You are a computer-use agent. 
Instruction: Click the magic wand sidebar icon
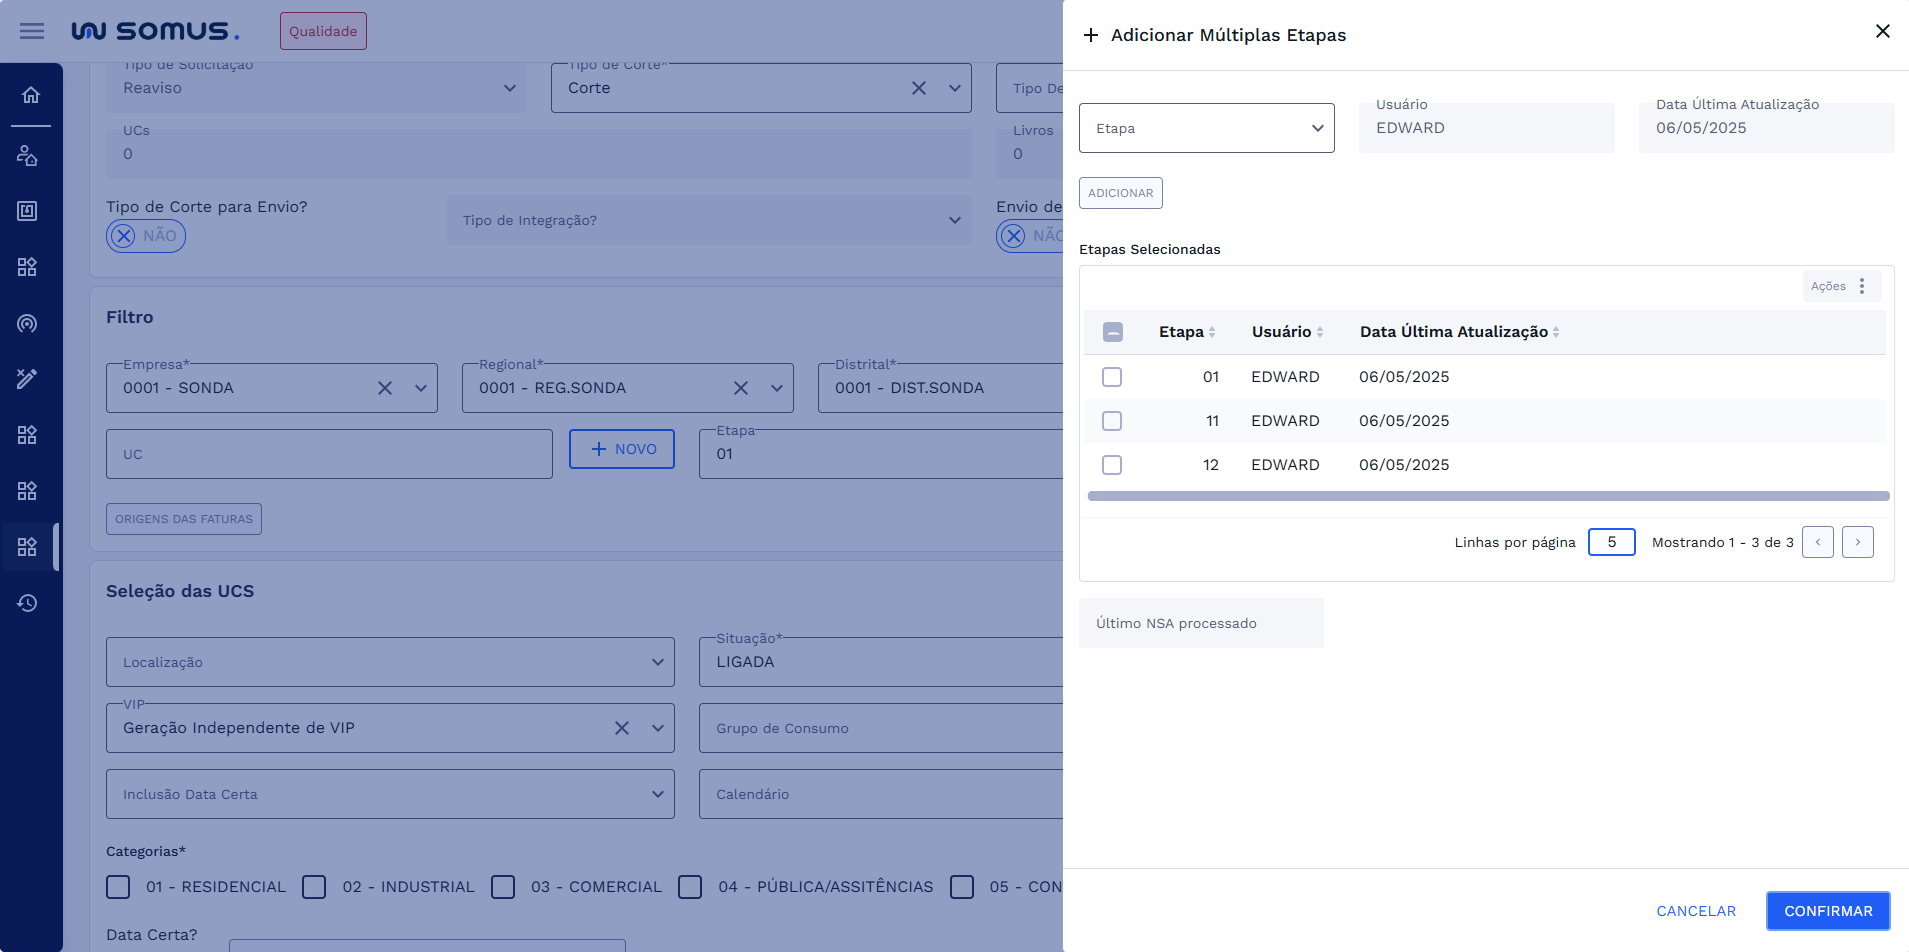pos(27,379)
